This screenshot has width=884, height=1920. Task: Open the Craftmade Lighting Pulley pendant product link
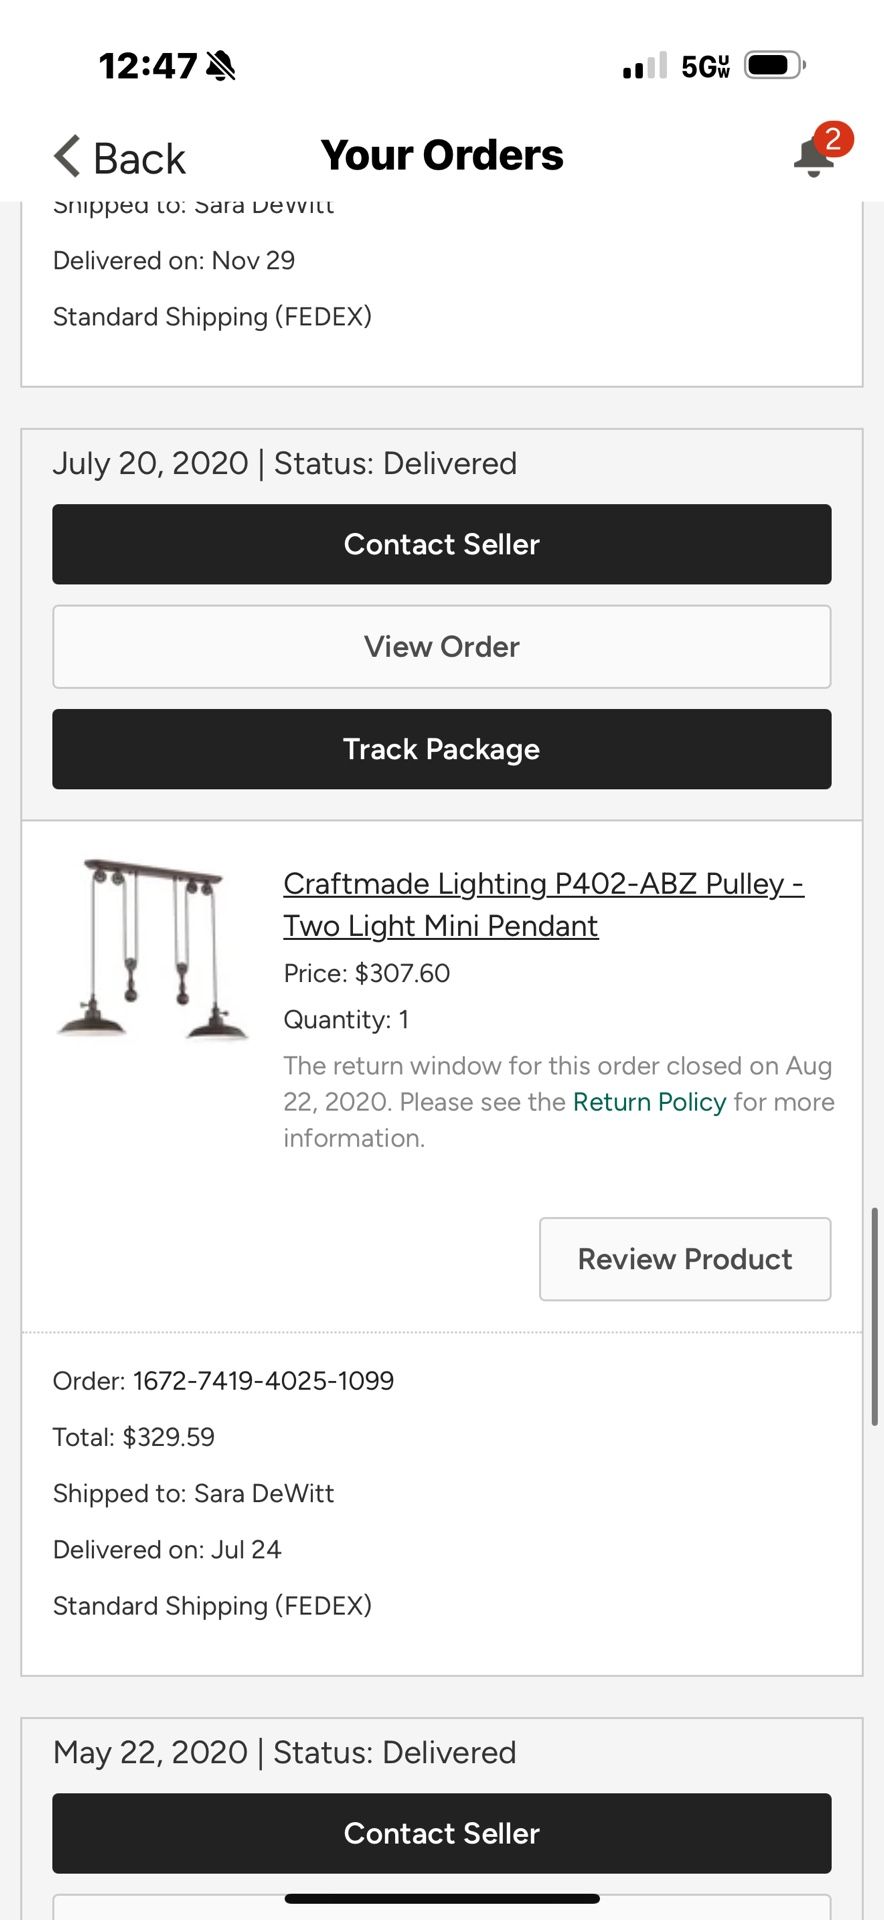point(543,904)
